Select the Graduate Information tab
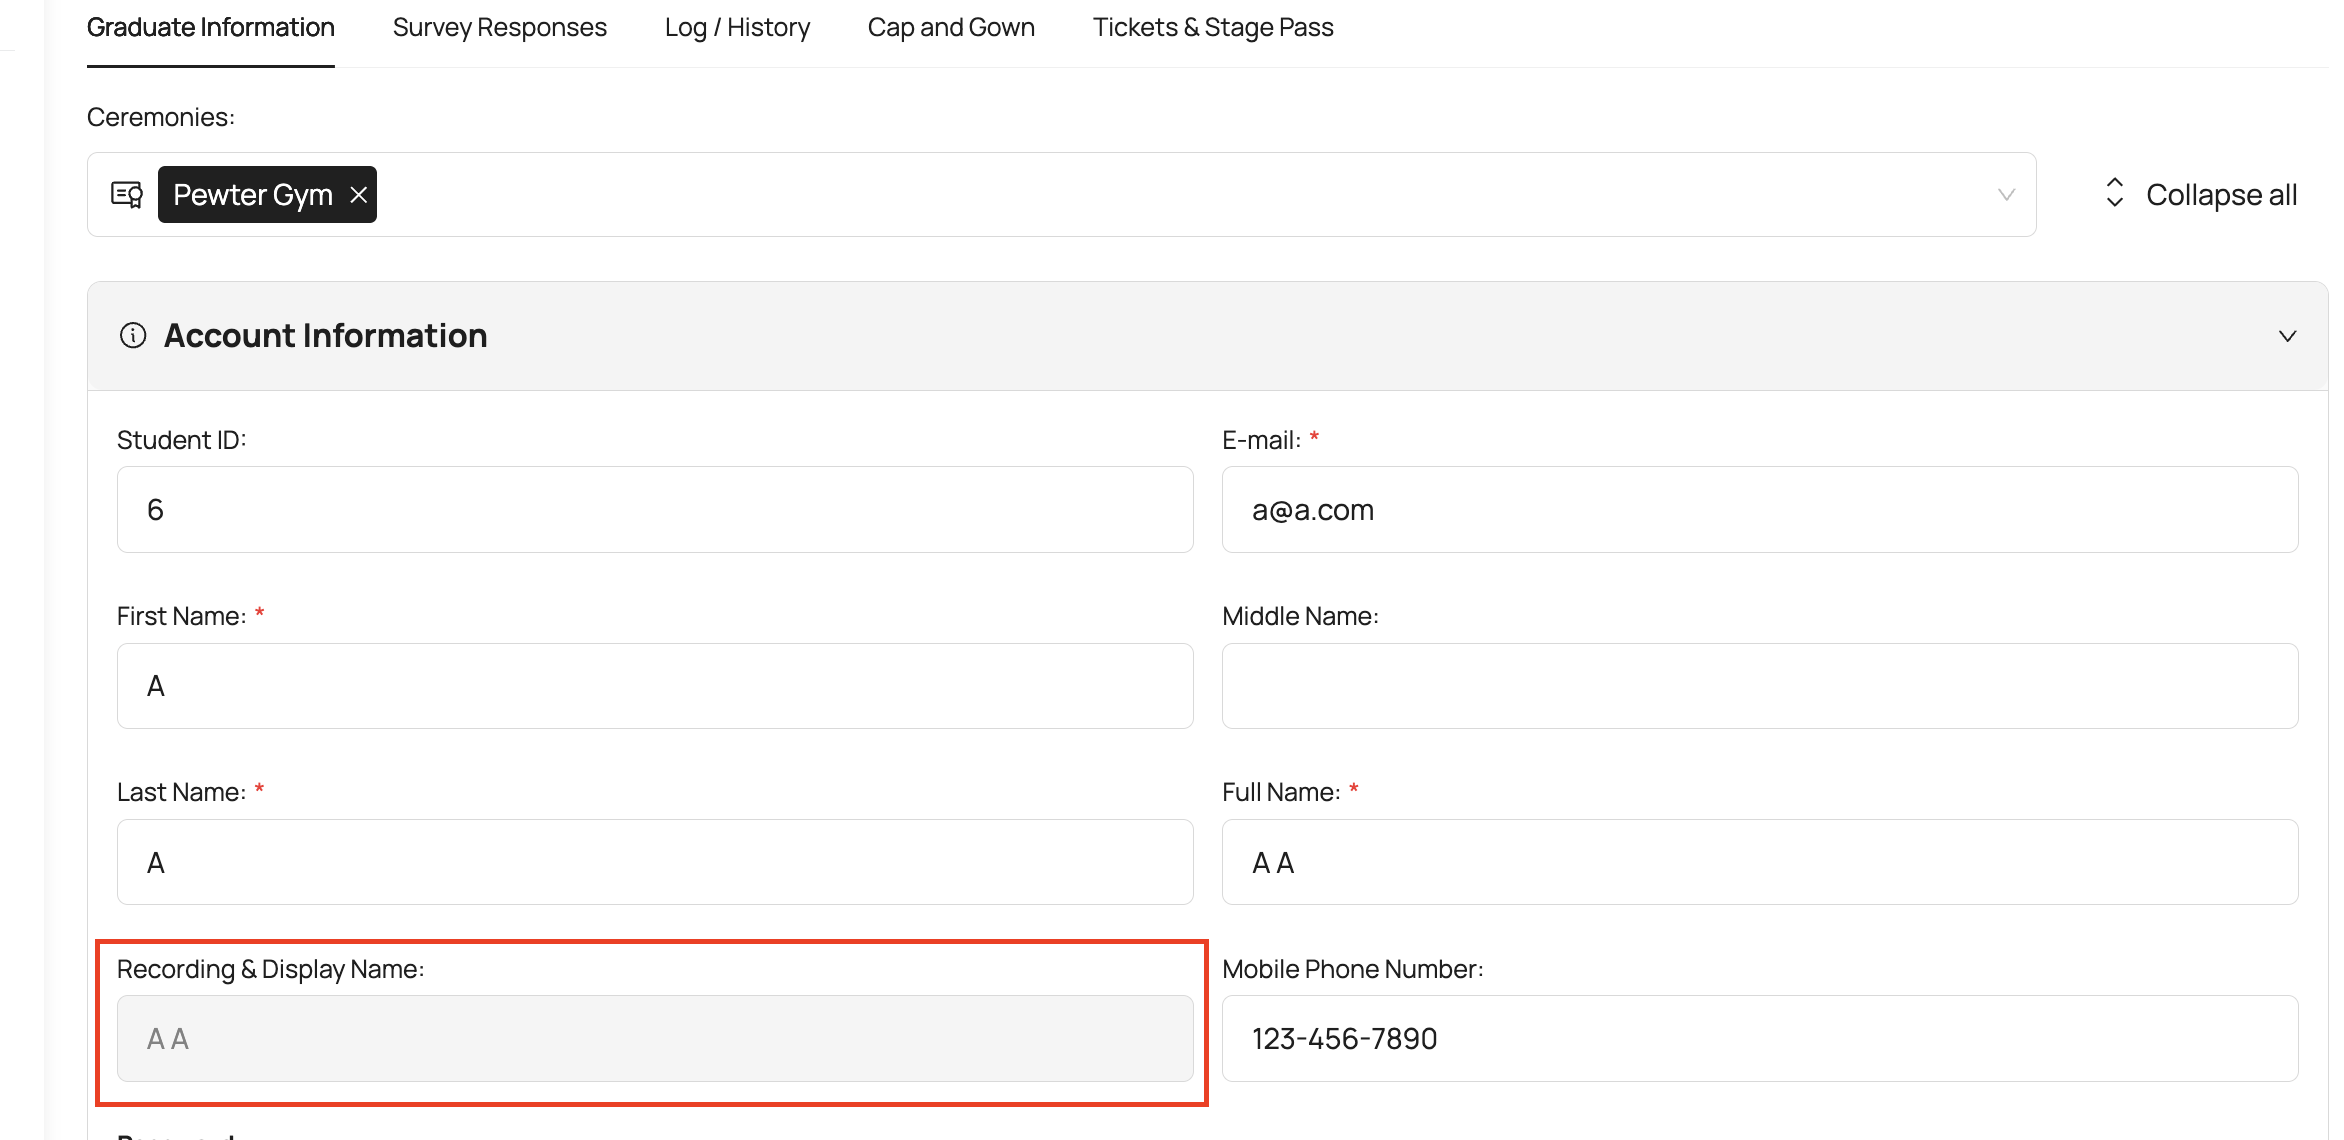The height and width of the screenshot is (1140, 2344). pyautogui.click(x=210, y=28)
